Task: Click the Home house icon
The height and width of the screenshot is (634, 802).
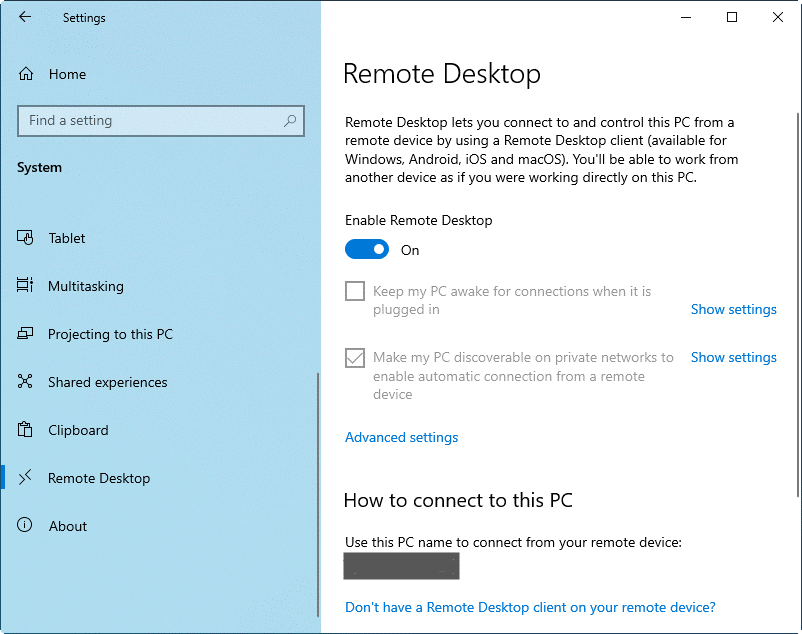Action: tap(26, 74)
